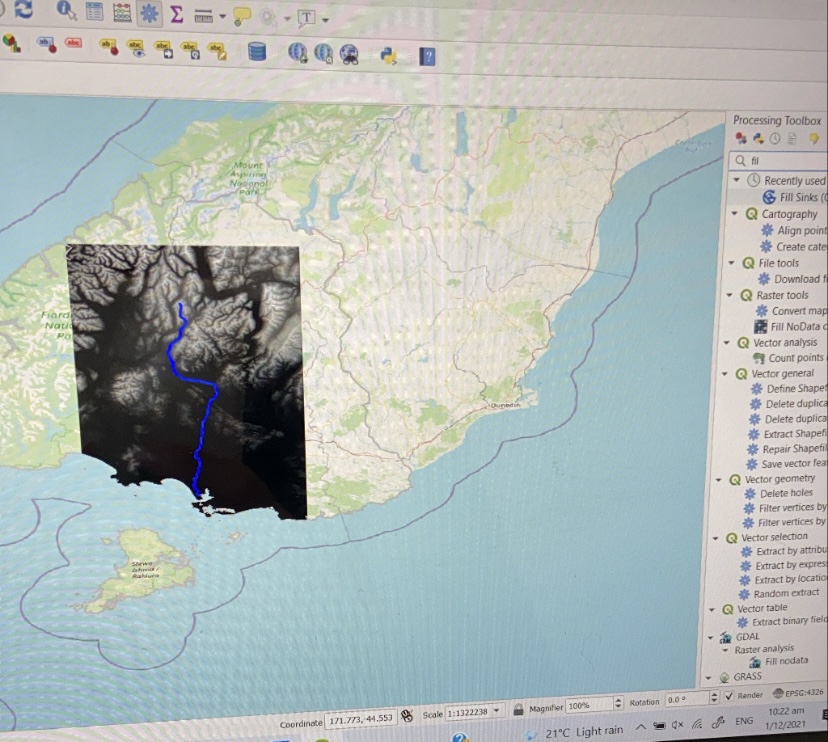This screenshot has height=742, width=828.
Task: Collapse the File tools group
Action: click(x=732, y=262)
